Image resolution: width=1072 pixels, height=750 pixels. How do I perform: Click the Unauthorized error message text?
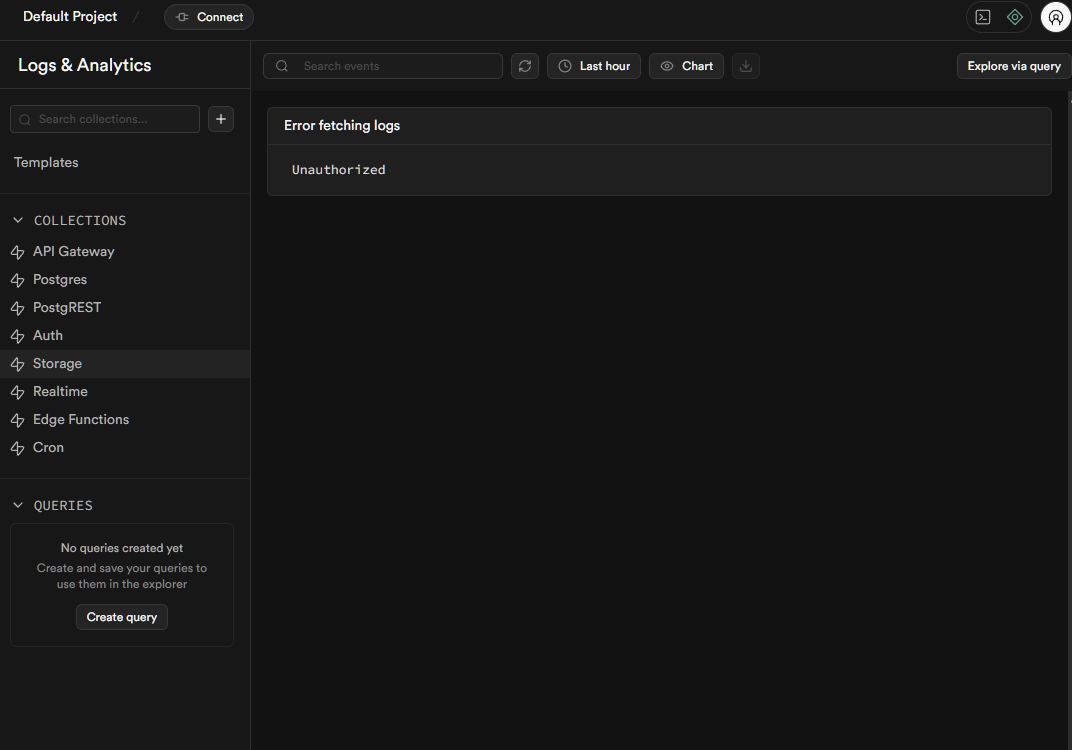(x=338, y=170)
